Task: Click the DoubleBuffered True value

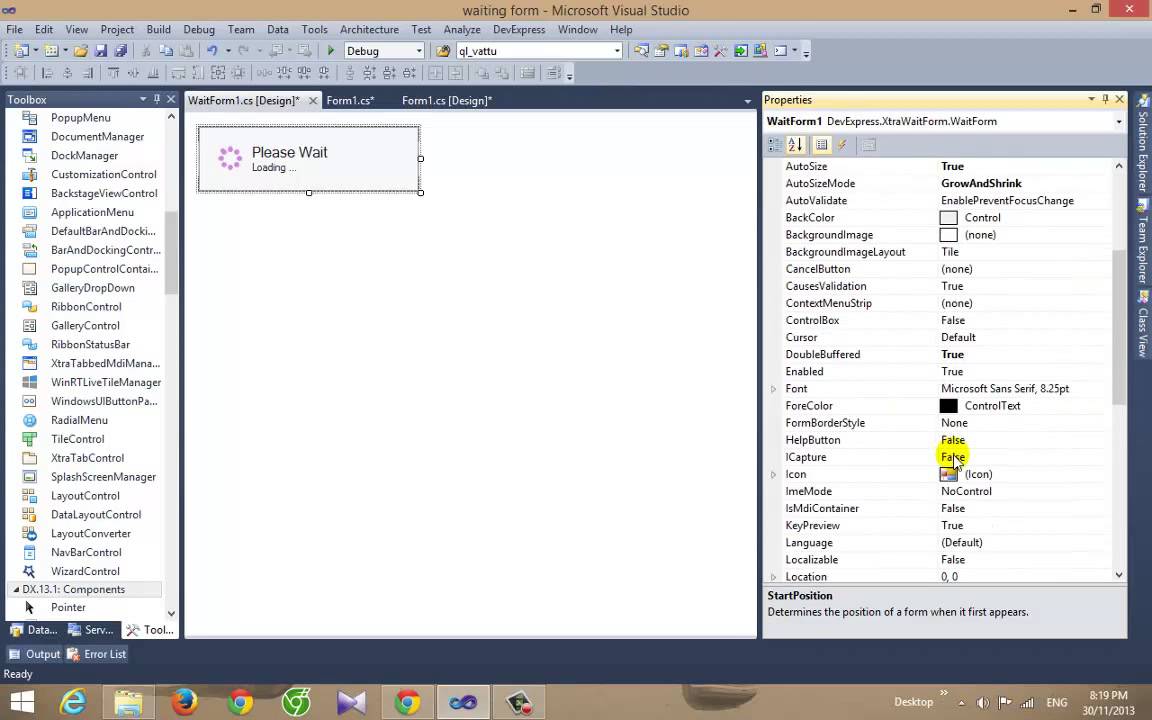Action: click(x=952, y=354)
